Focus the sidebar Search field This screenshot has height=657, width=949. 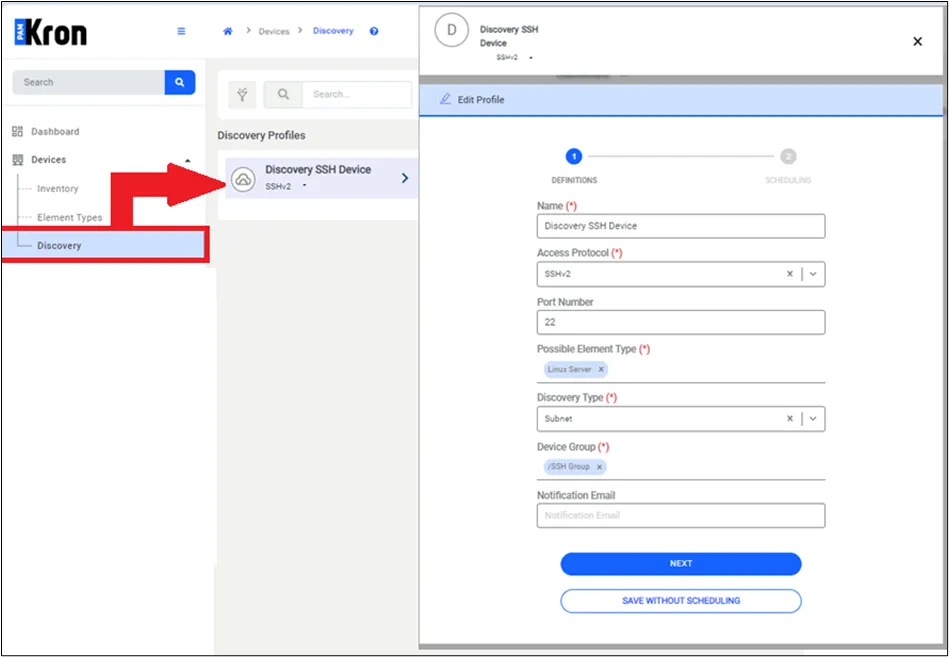tap(88, 82)
